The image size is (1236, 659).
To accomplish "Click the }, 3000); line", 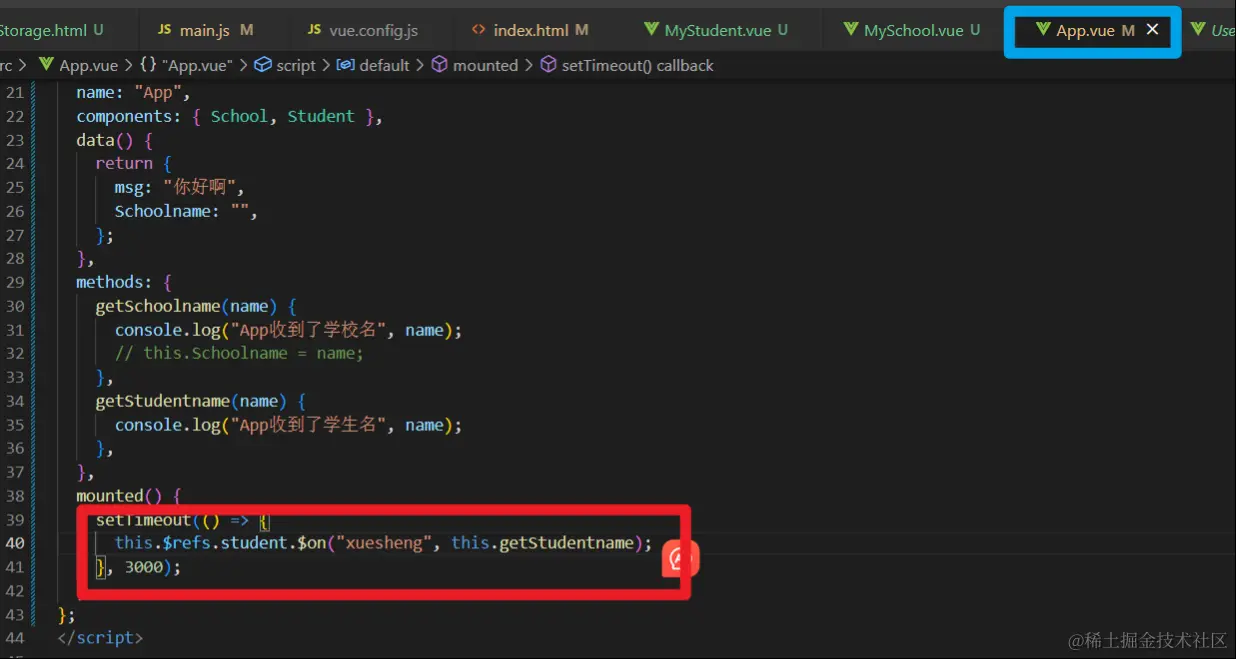I will pos(139,567).
